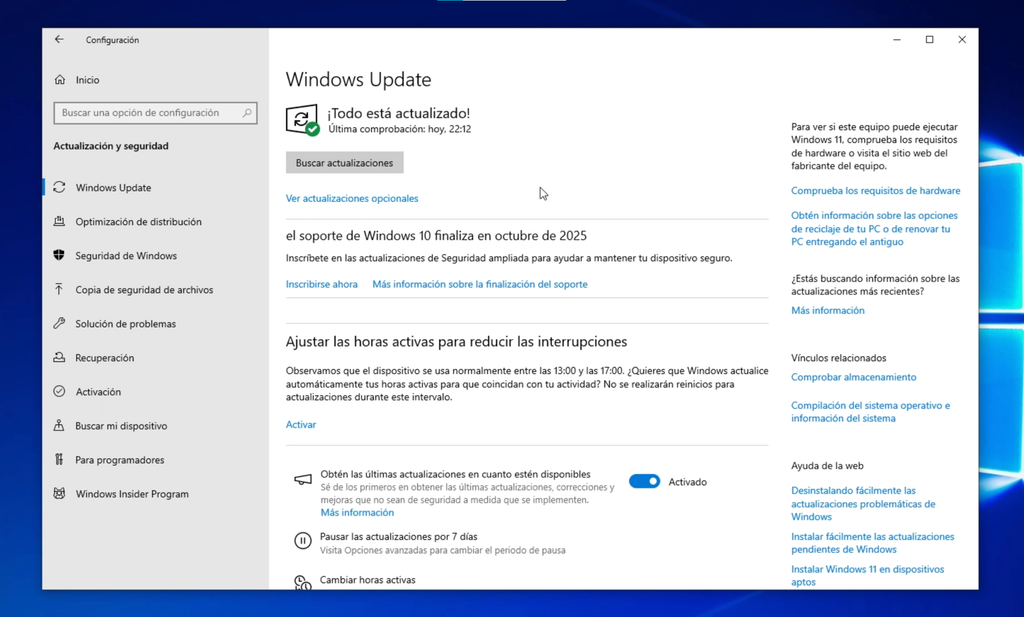Open Windows Insider Program section

coord(132,494)
